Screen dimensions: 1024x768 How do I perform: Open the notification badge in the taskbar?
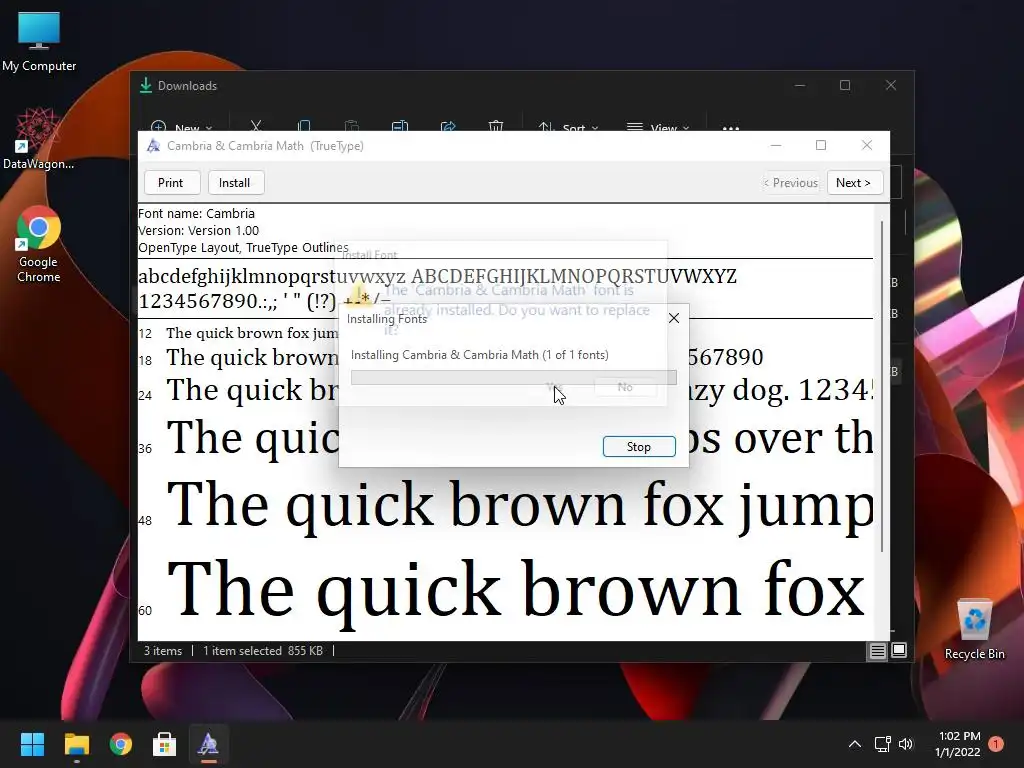(x=996, y=744)
